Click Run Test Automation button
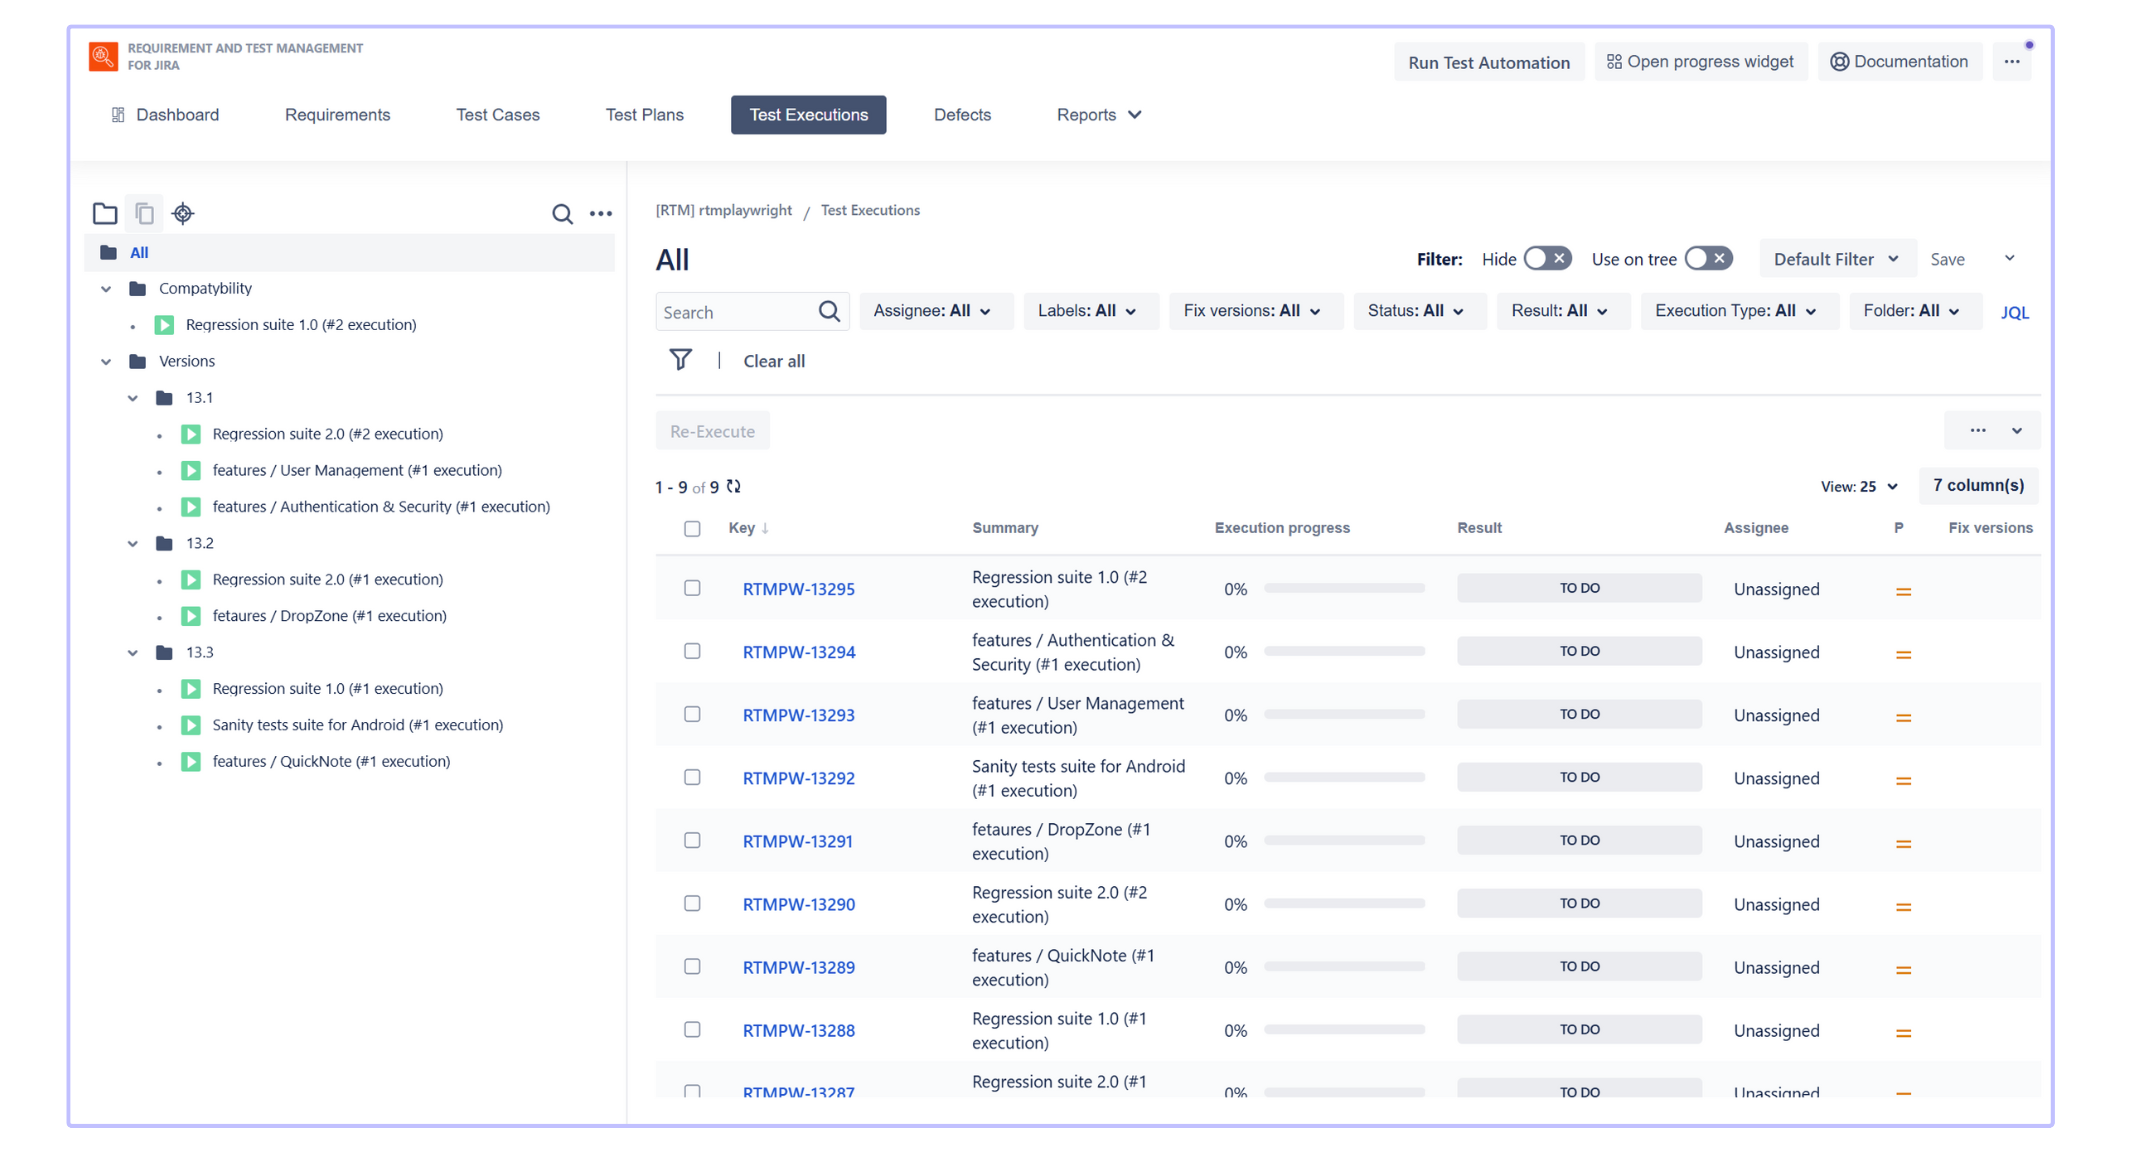The width and height of the screenshot is (2137, 1153). pyautogui.click(x=1489, y=62)
